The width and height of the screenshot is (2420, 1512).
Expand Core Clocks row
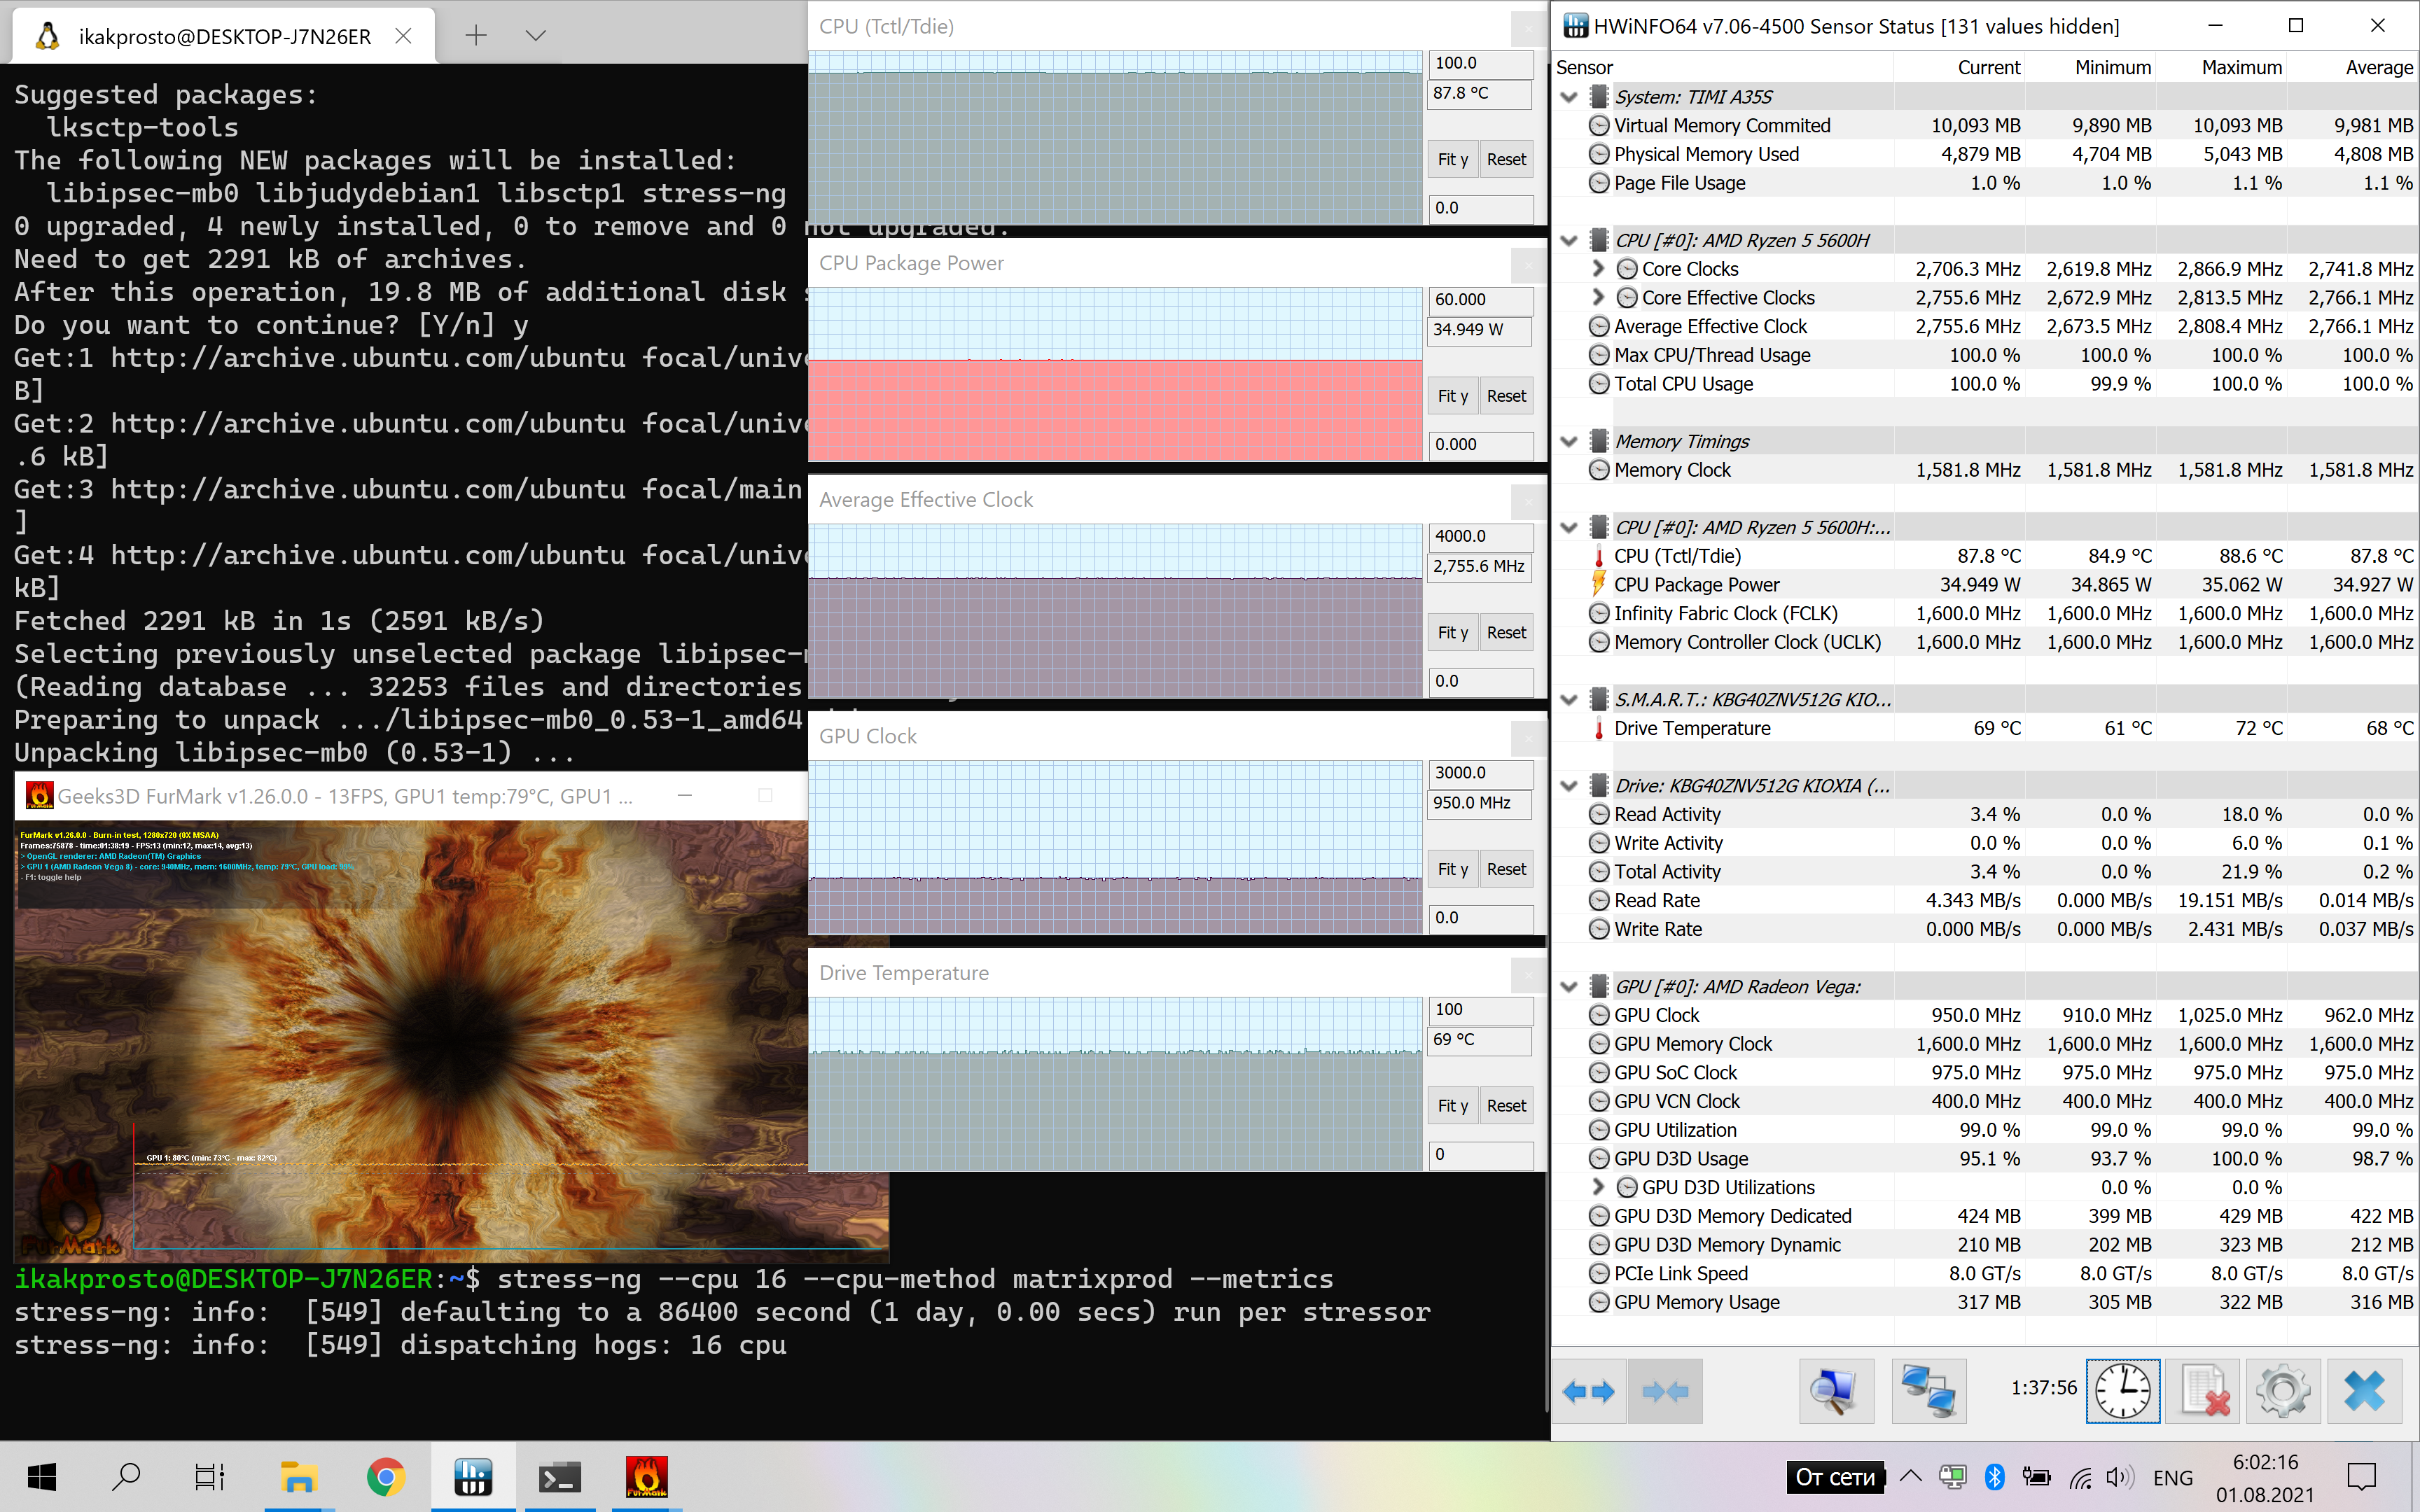click(1598, 268)
